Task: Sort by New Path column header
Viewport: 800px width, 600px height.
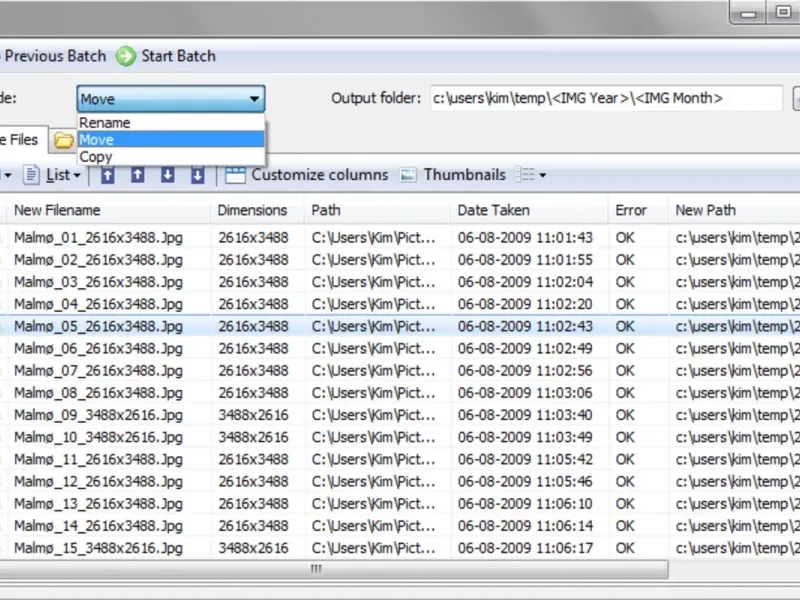Action: coord(734,210)
